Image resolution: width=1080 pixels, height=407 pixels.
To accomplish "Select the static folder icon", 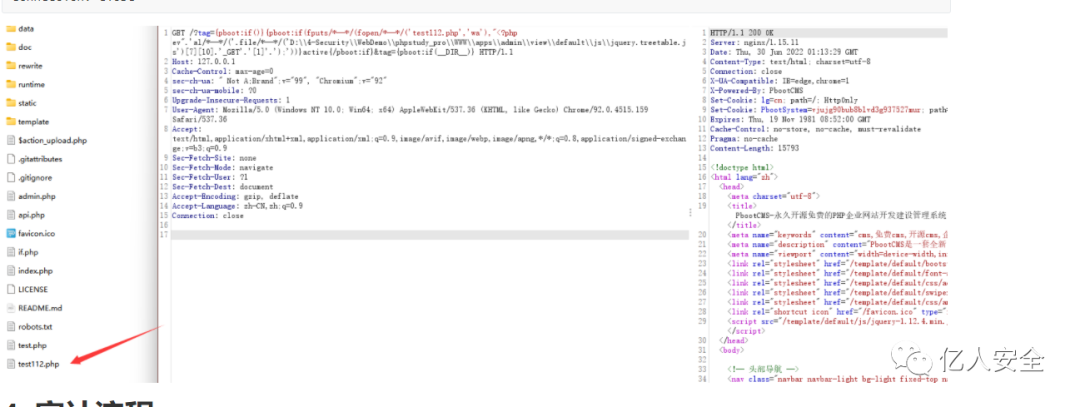I will 10,103.
